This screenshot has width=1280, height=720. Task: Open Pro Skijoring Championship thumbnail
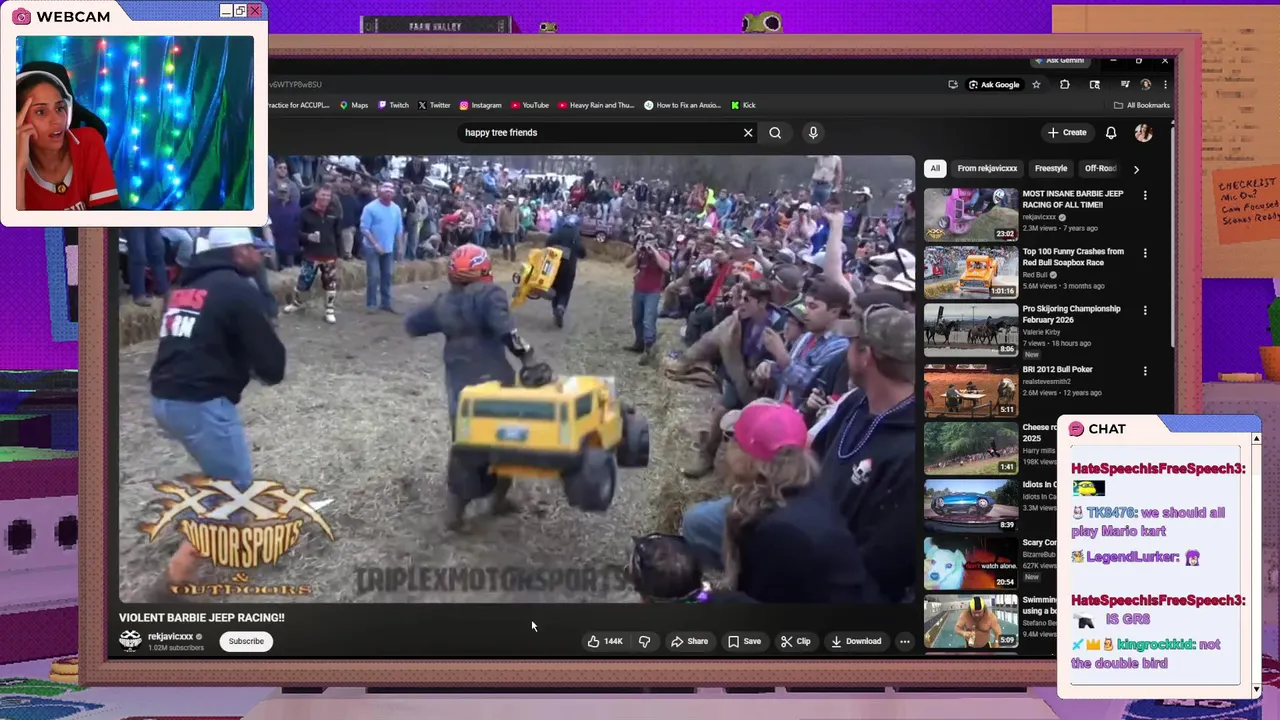click(971, 329)
